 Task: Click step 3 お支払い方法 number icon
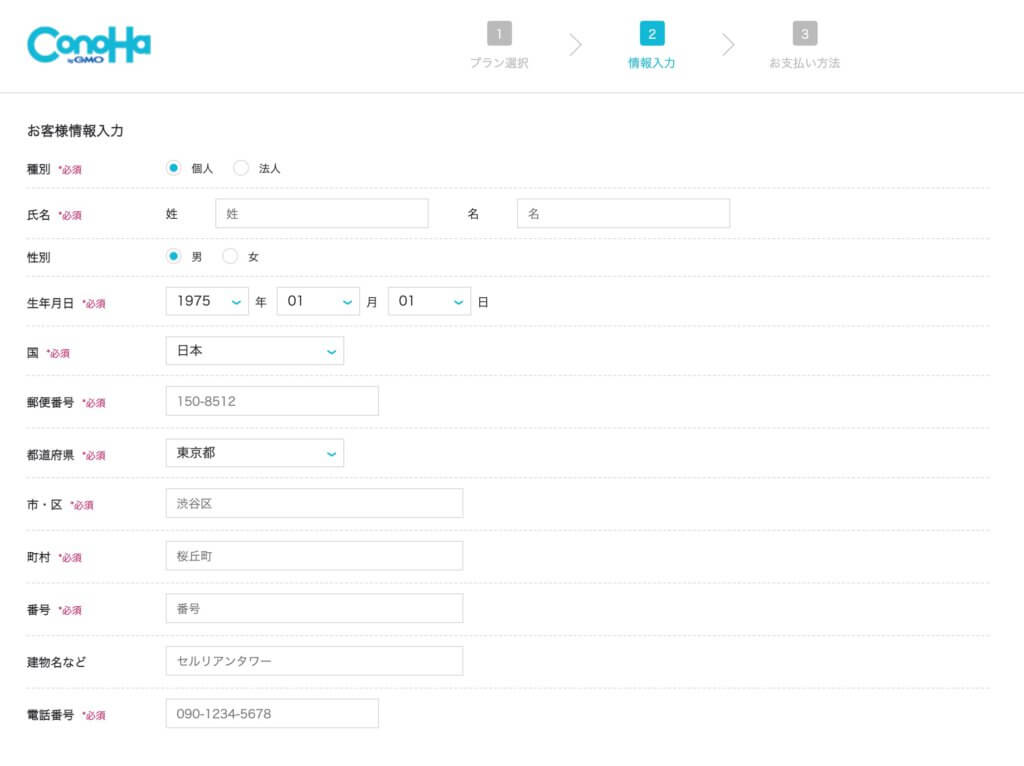805,33
